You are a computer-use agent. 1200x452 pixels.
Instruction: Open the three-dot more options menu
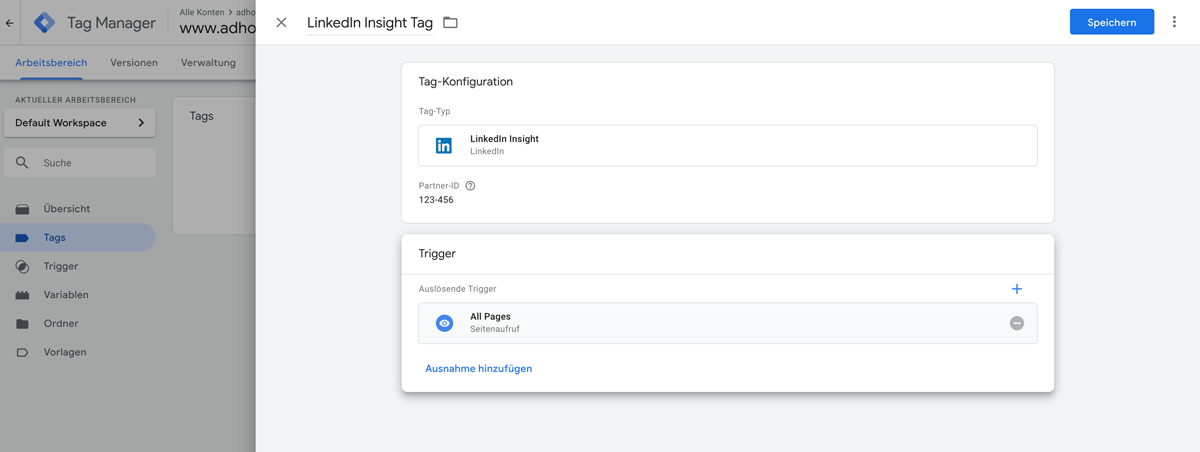1174,22
